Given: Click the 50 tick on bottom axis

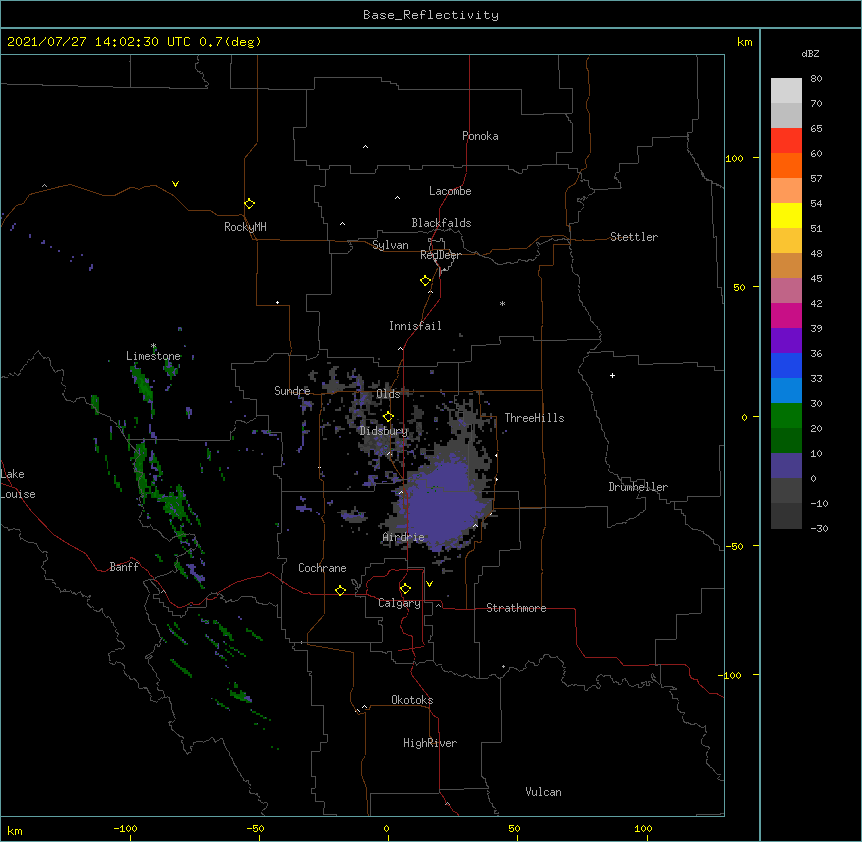Looking at the screenshot, I should [x=514, y=828].
